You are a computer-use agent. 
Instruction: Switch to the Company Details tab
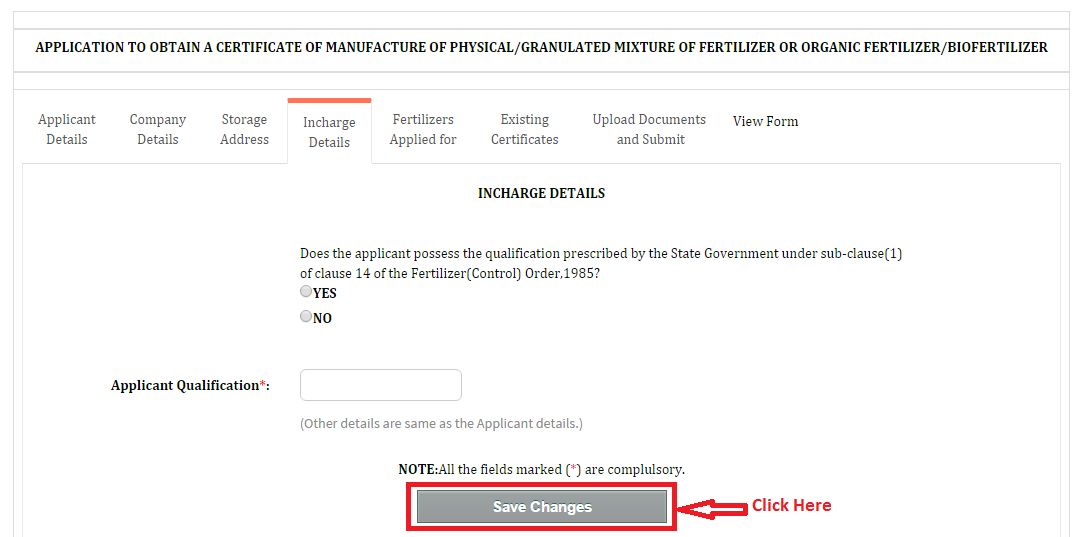pyautogui.click(x=157, y=130)
